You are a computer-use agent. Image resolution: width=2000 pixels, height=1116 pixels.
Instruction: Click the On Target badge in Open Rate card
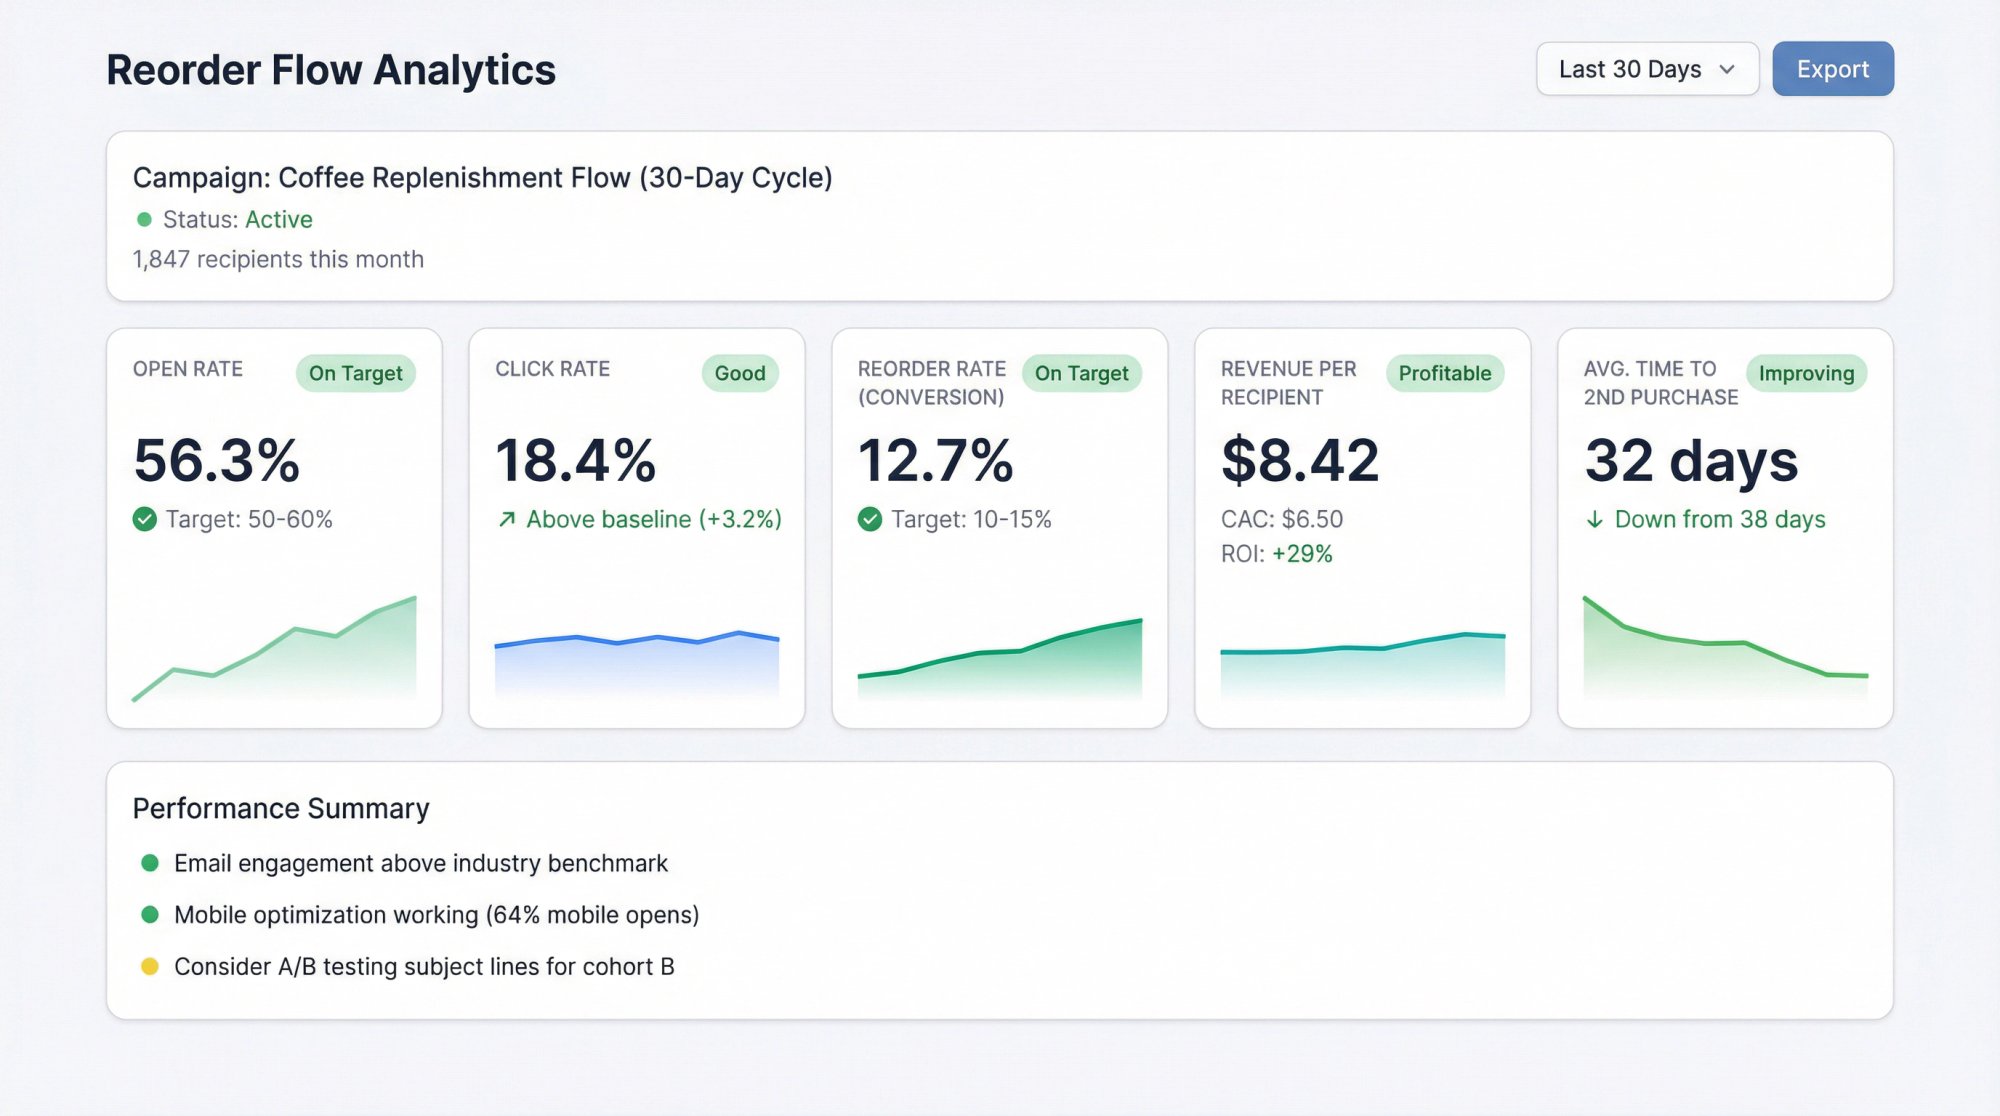[x=356, y=373]
